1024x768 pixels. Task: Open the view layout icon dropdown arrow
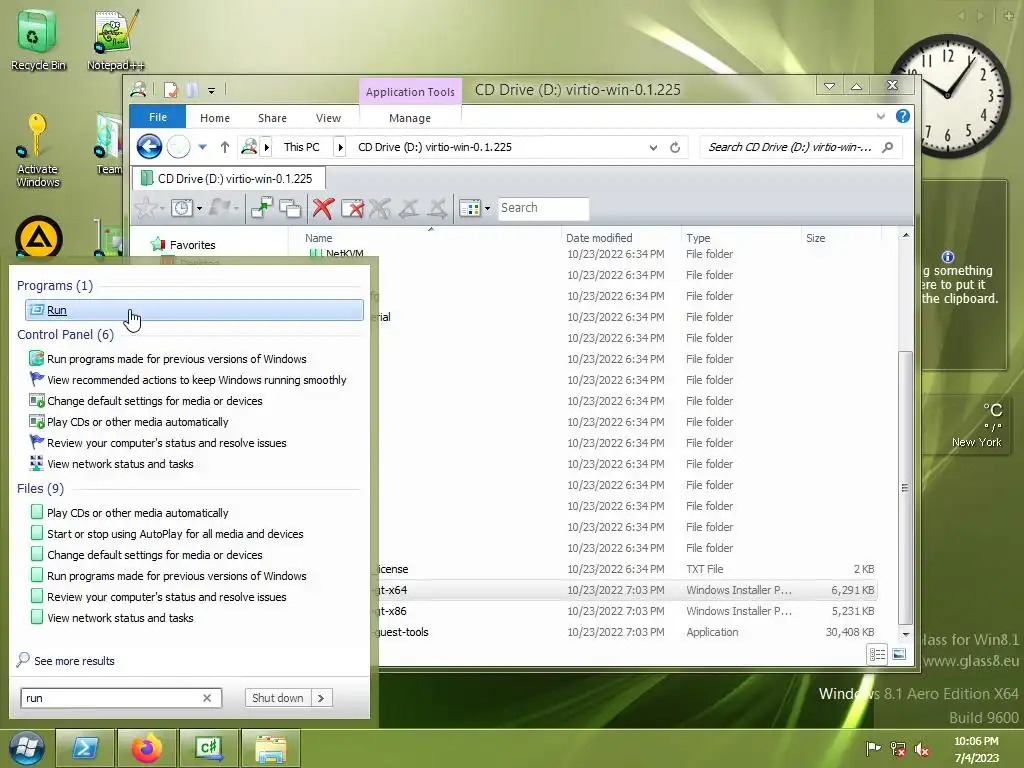(x=487, y=209)
